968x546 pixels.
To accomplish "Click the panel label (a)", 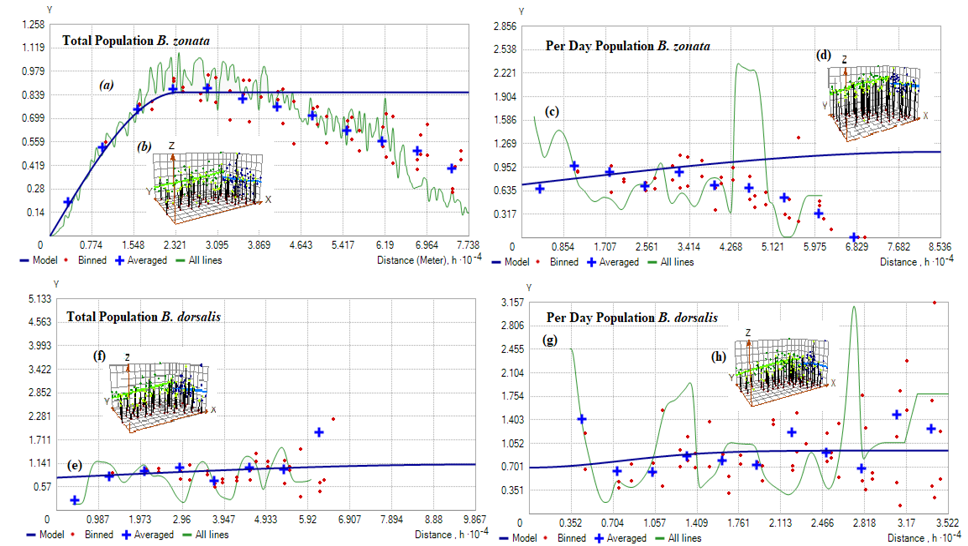I will coord(107,85).
